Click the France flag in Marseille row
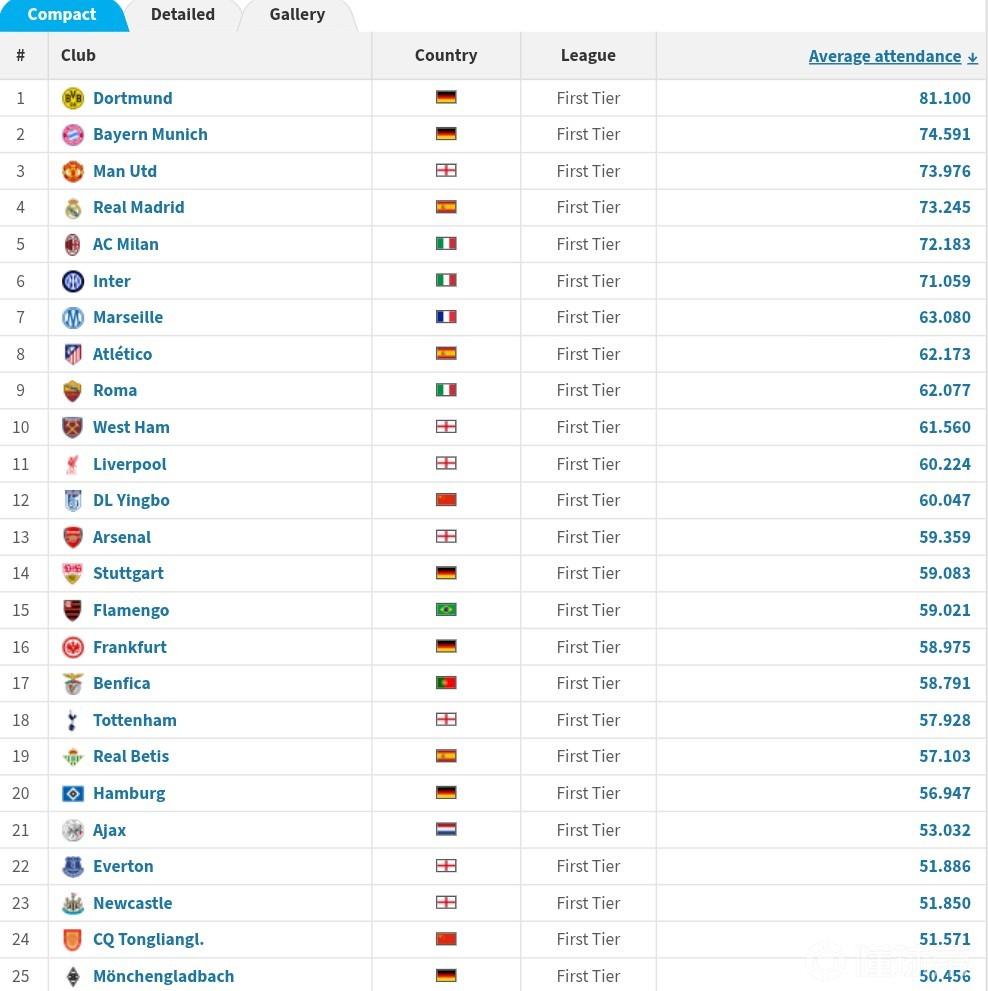Image resolution: width=988 pixels, height=991 pixels. click(446, 317)
